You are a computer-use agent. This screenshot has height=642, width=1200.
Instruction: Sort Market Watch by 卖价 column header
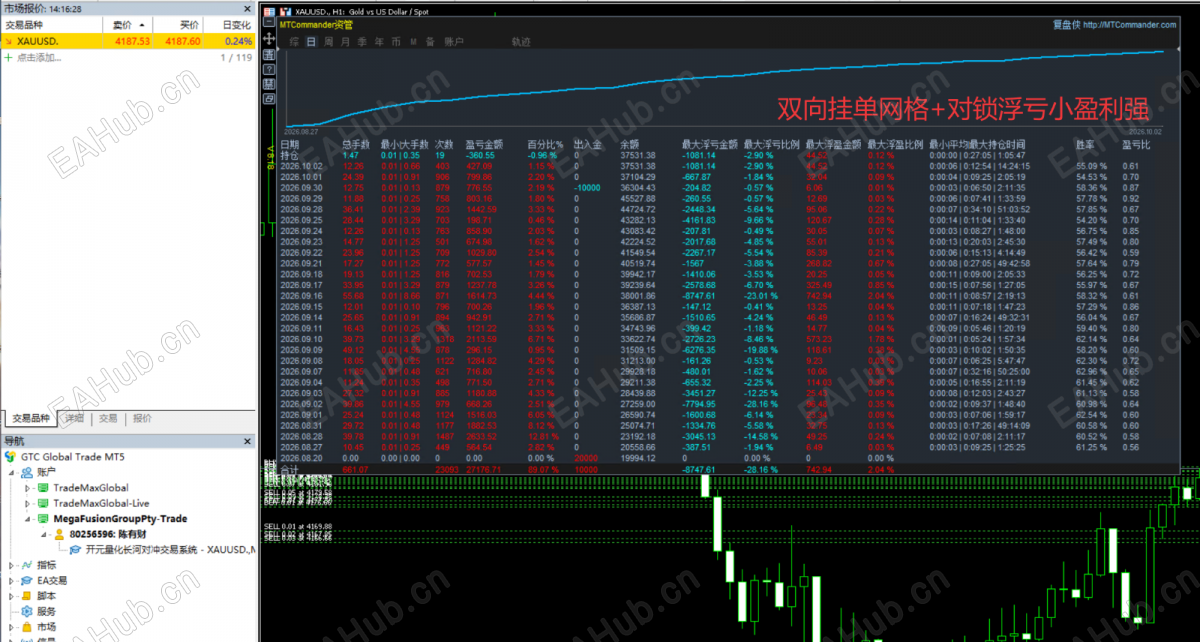tap(129, 24)
